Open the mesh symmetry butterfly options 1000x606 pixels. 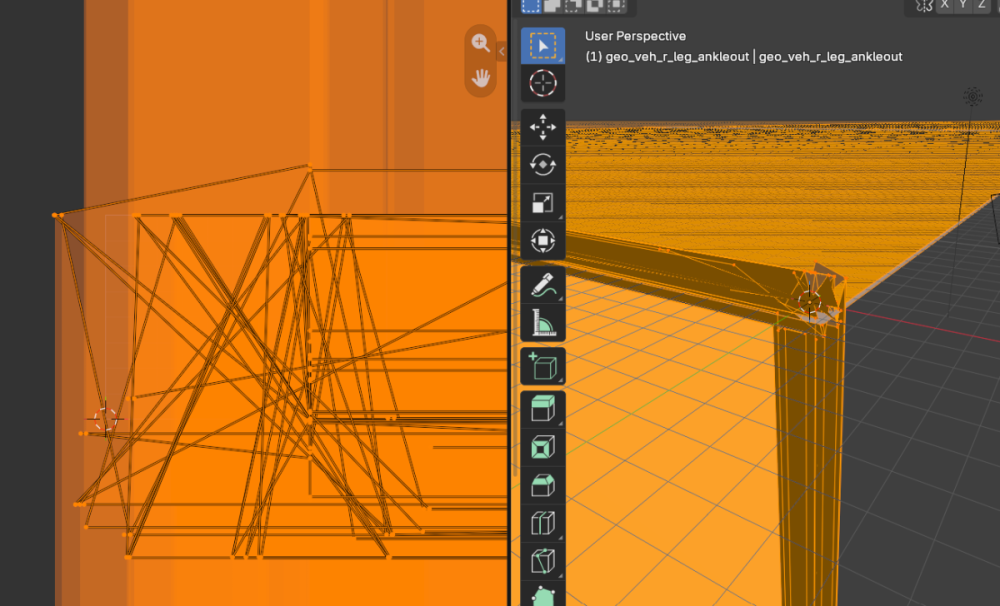coord(924,6)
